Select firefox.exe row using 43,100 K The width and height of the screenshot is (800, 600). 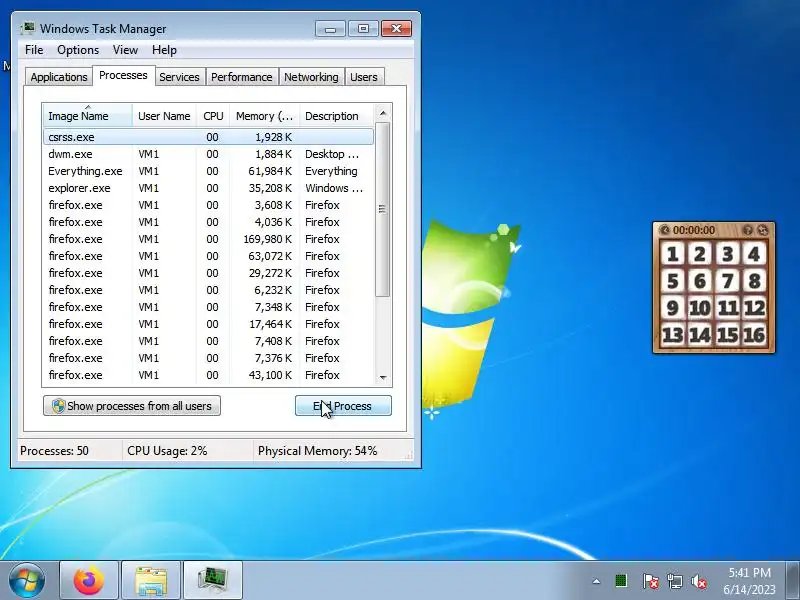[209, 375]
